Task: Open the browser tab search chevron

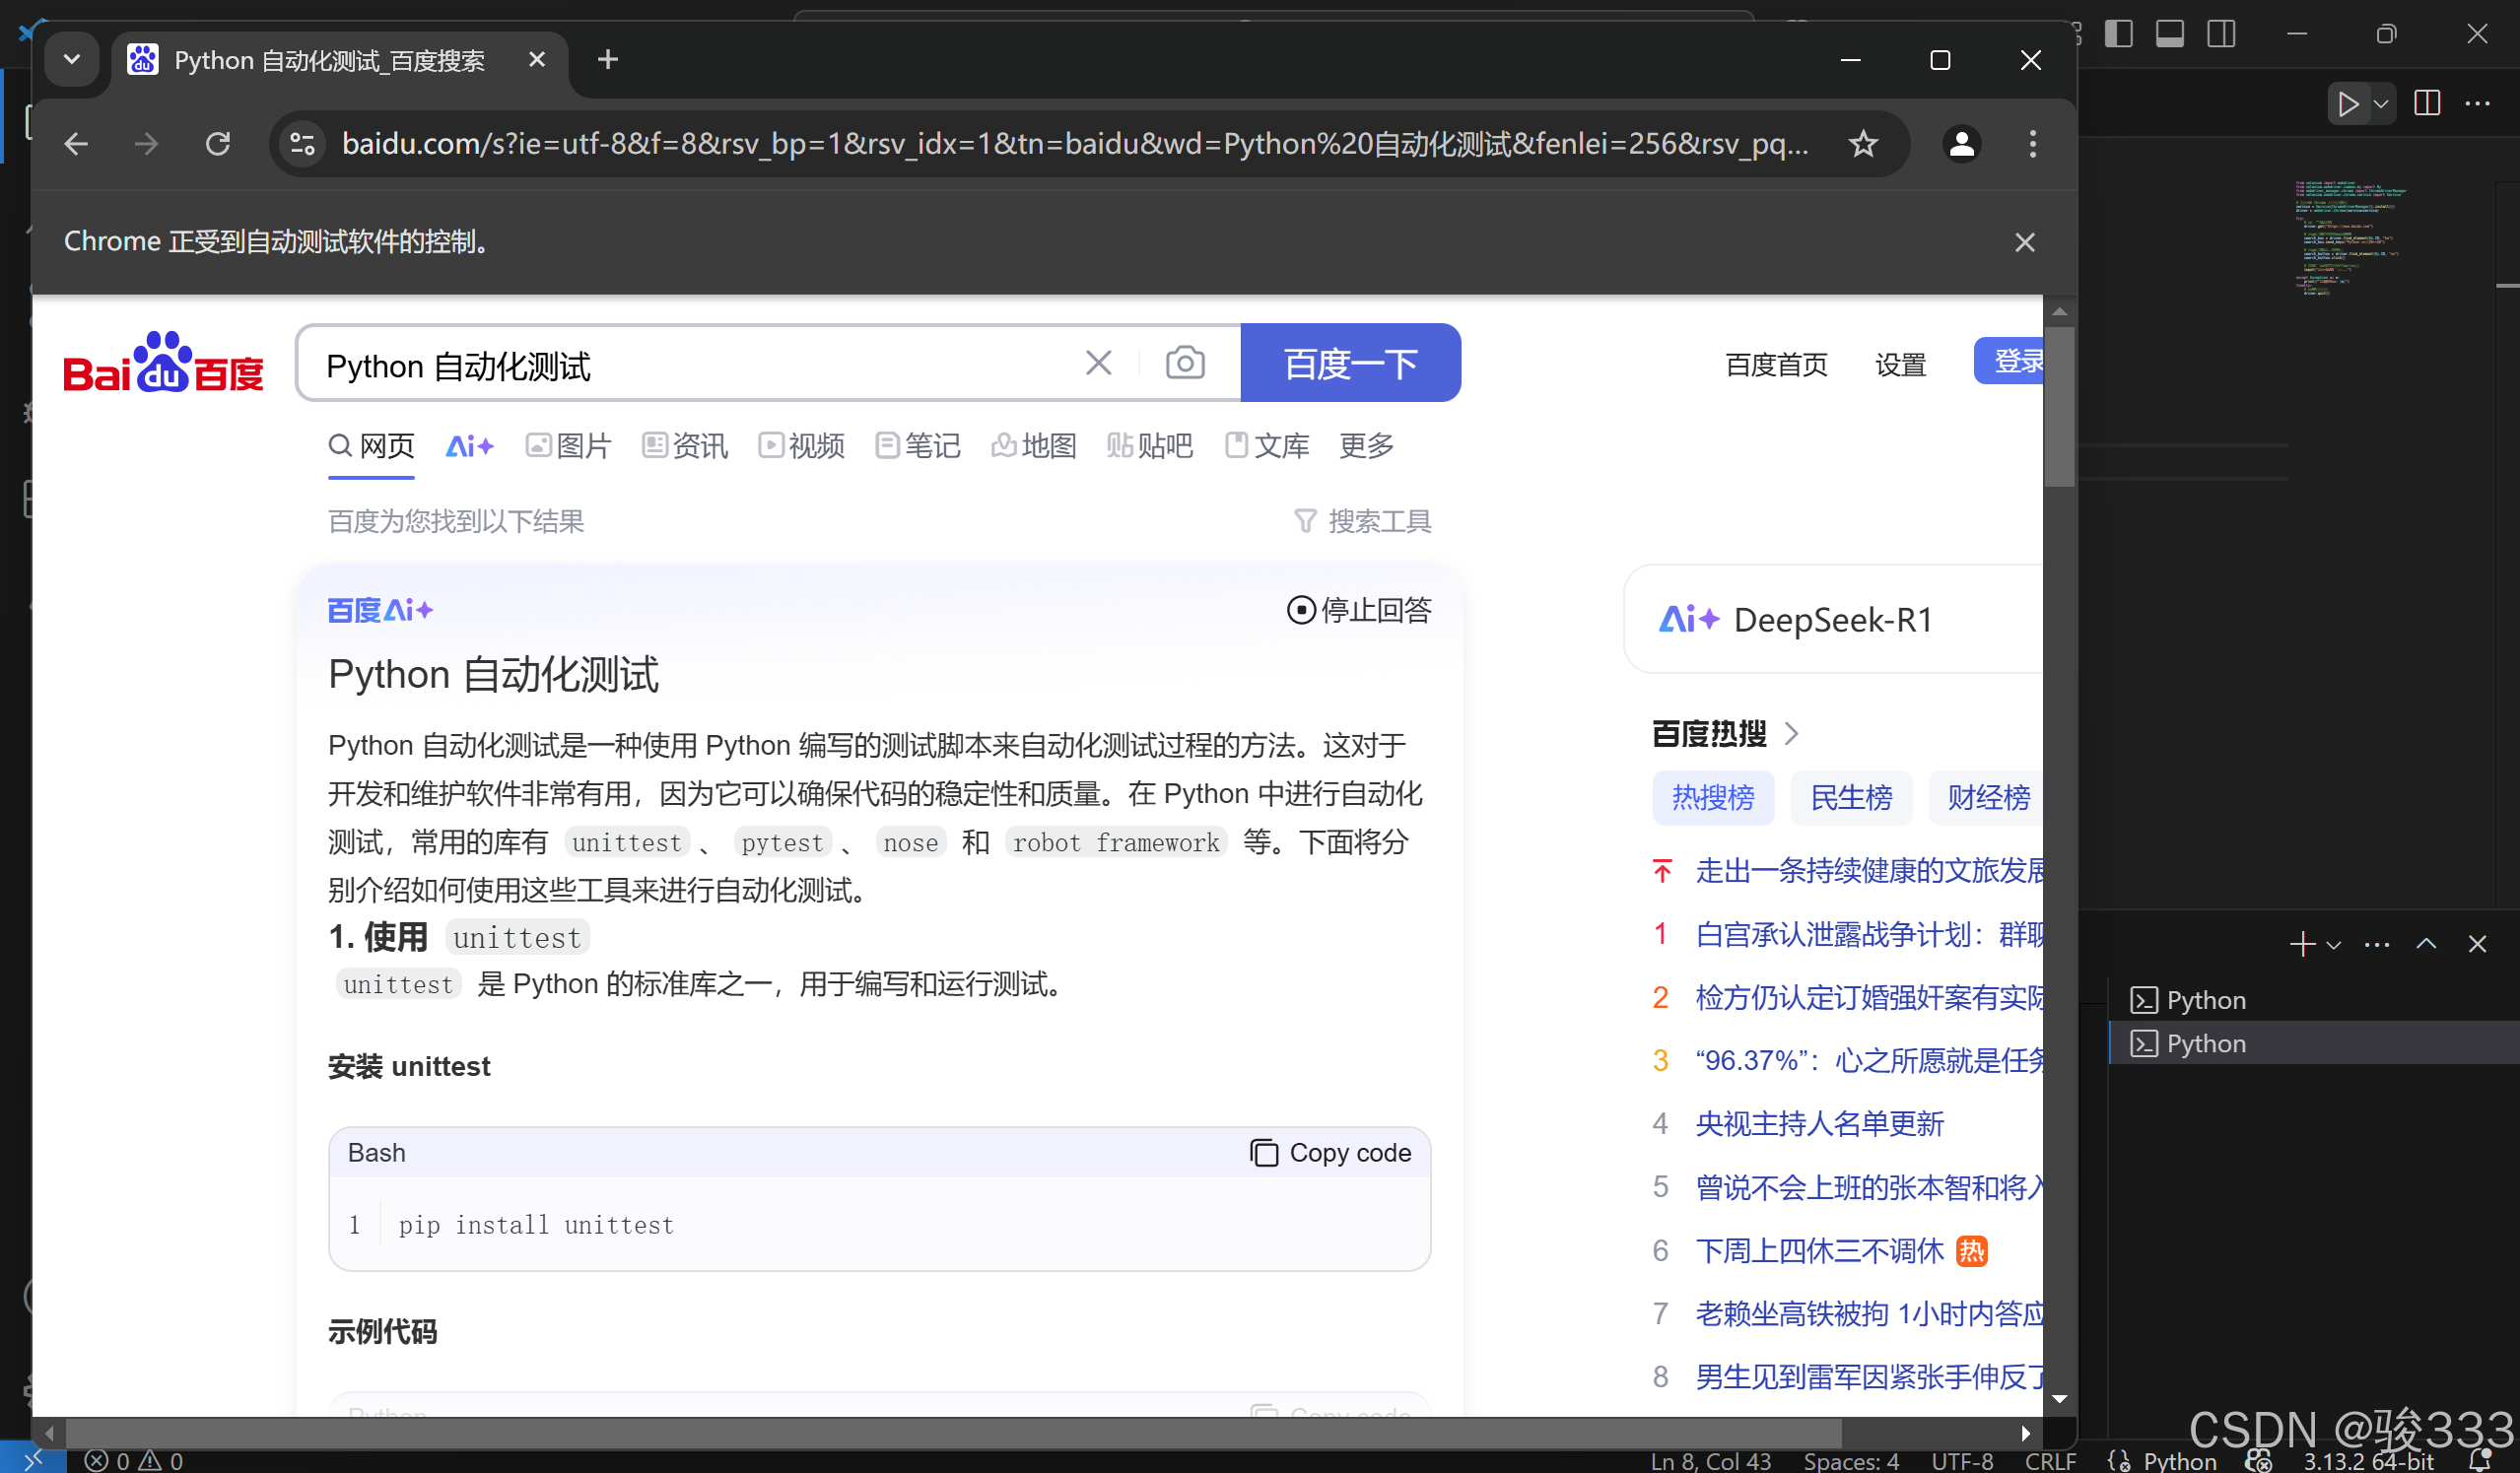Action: 71,59
